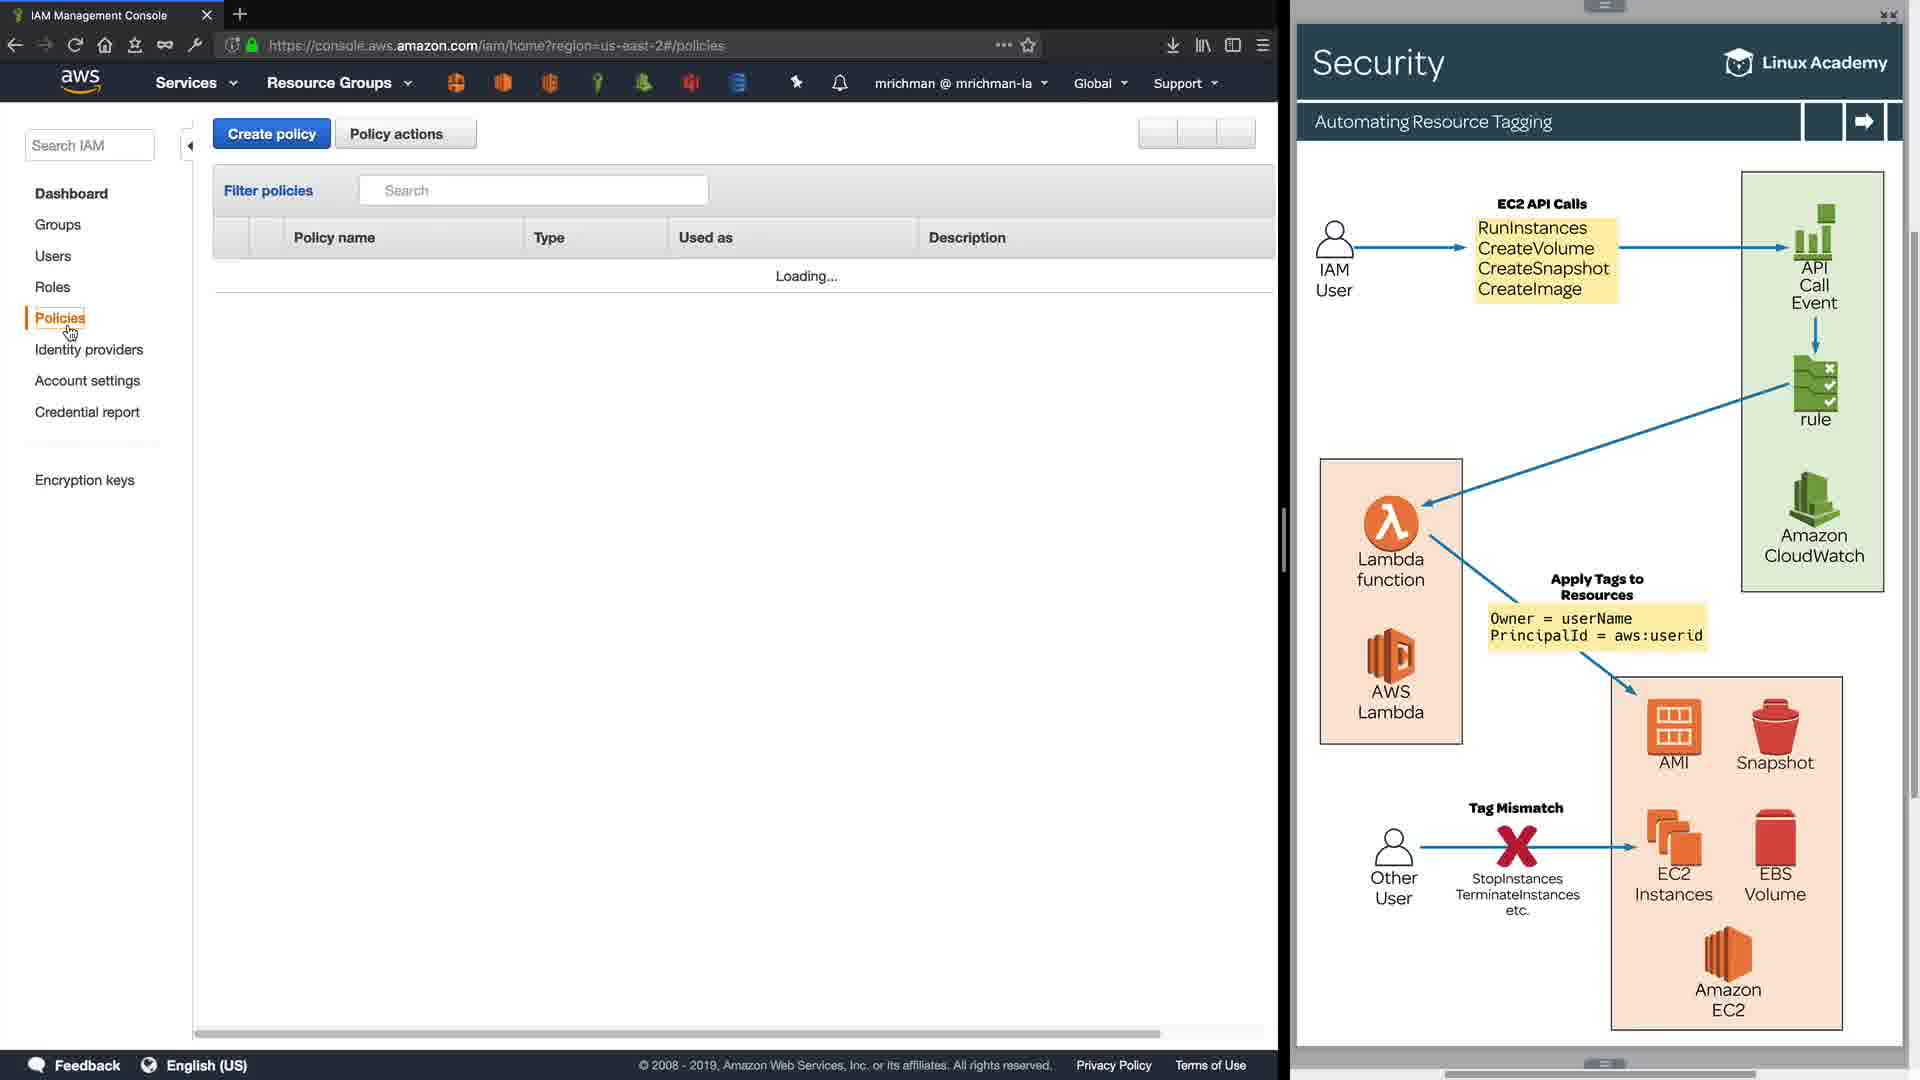Screen dimensions: 1920x1080
Task: Click the horizontal scrollbar below policy list
Action: (x=677, y=1033)
